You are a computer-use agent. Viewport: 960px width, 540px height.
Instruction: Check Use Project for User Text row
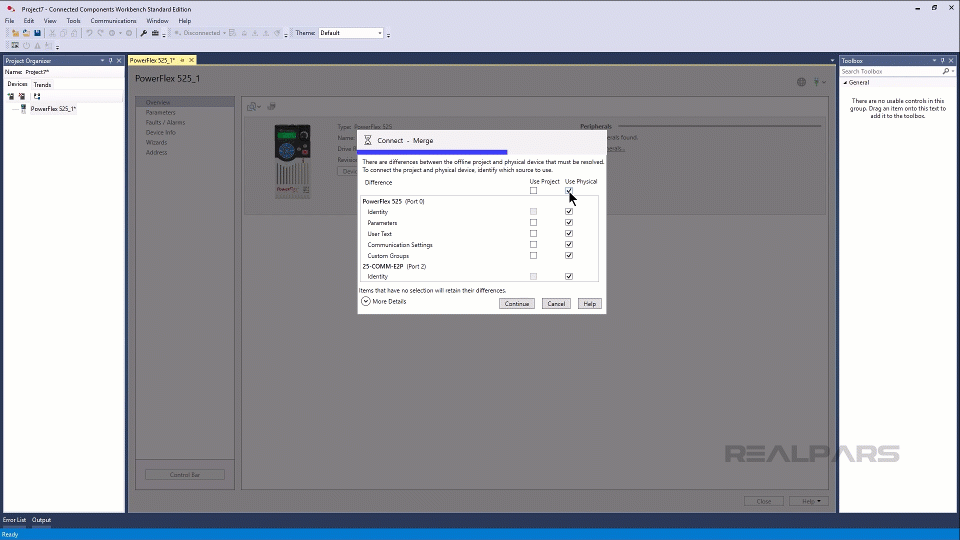tap(533, 234)
